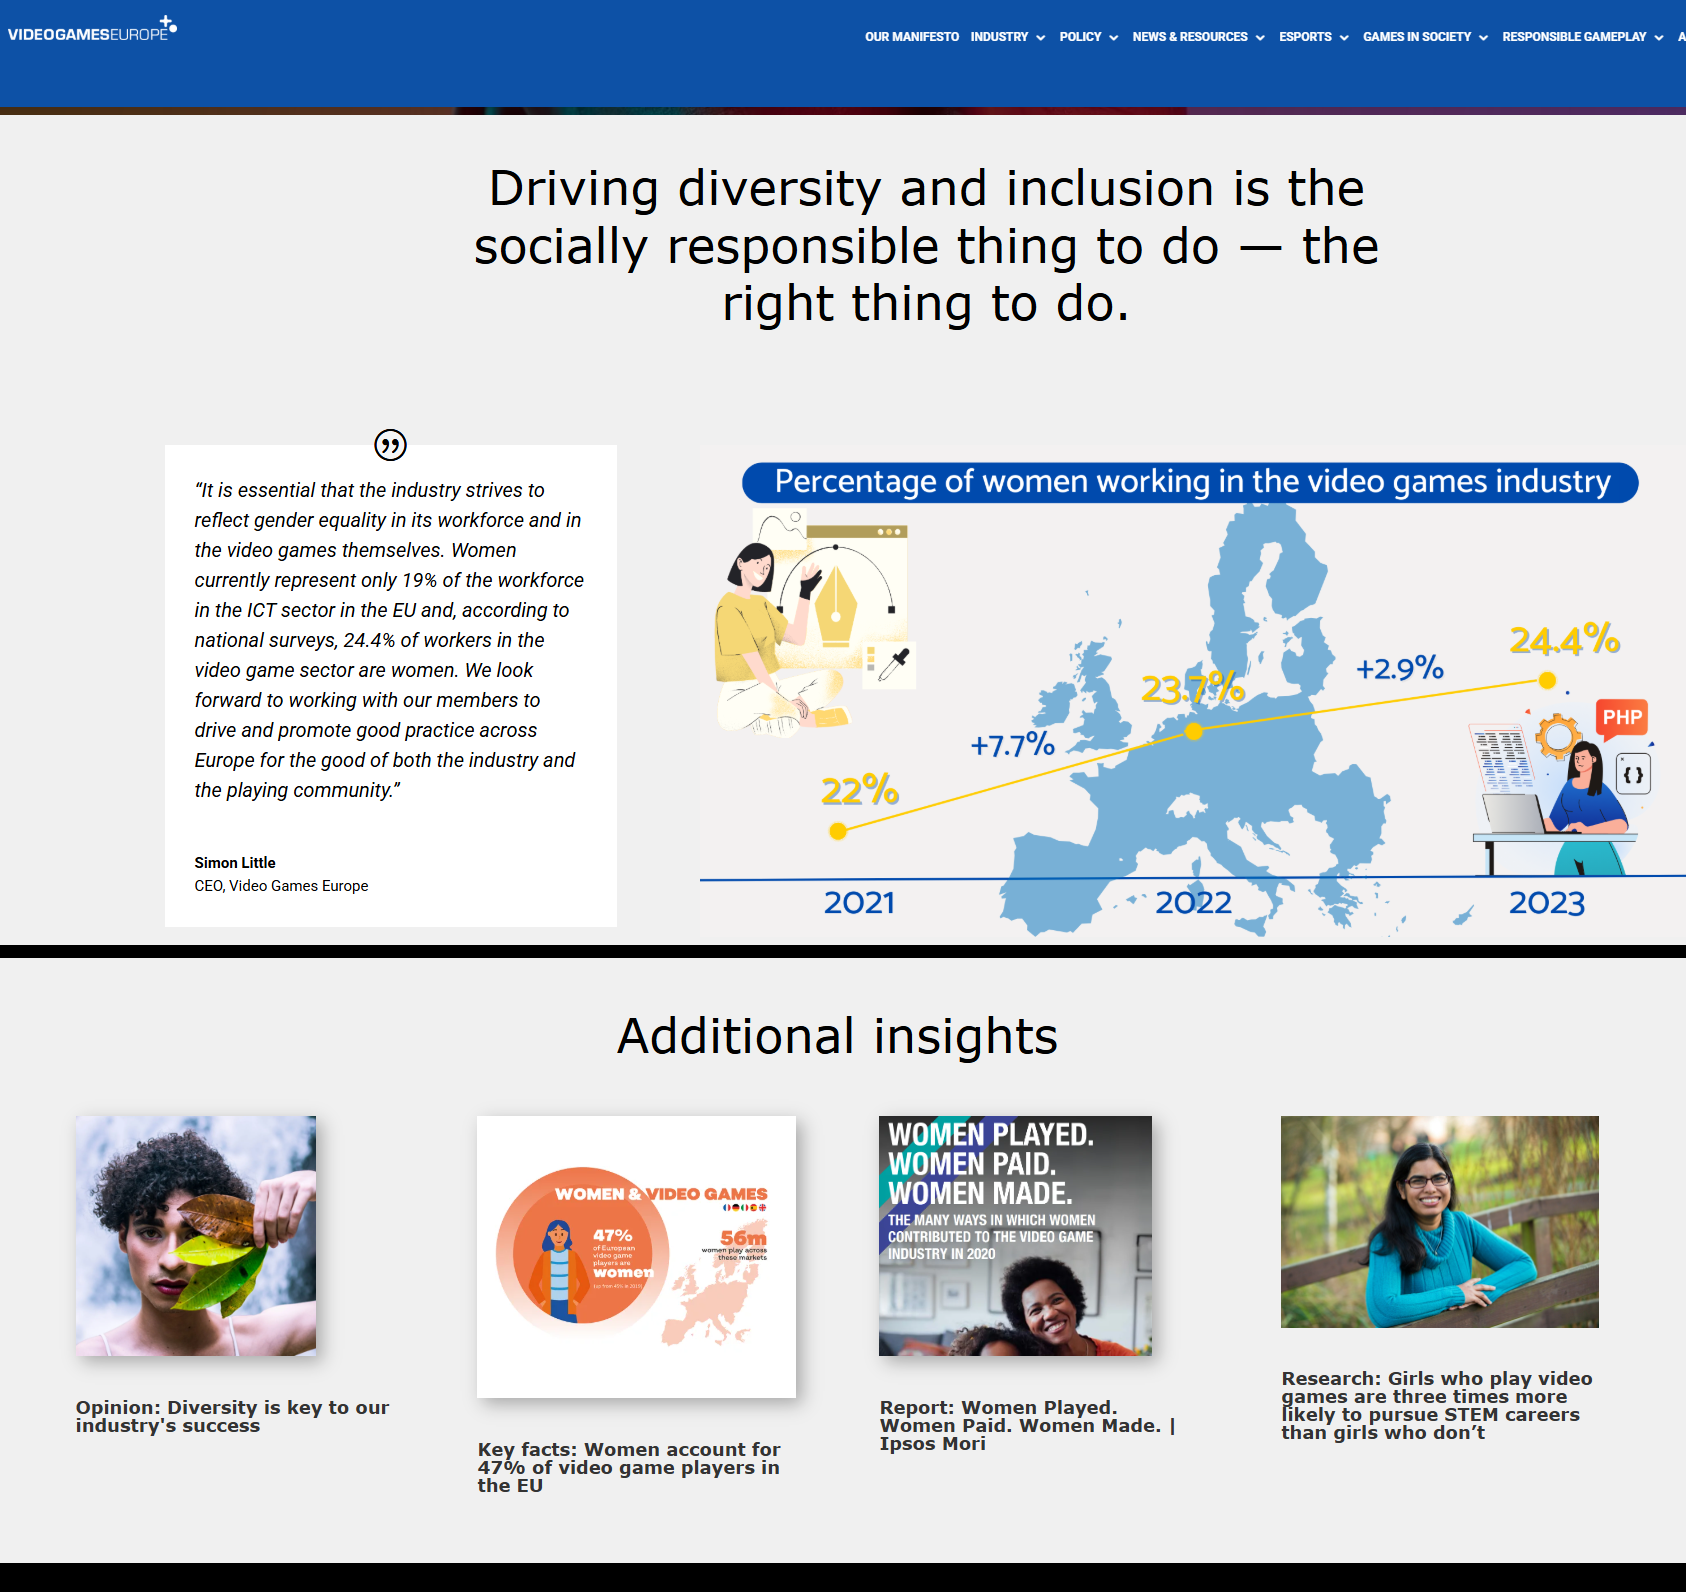
Task: Expand the Games in Society dropdown chevron
Action: point(1483,38)
